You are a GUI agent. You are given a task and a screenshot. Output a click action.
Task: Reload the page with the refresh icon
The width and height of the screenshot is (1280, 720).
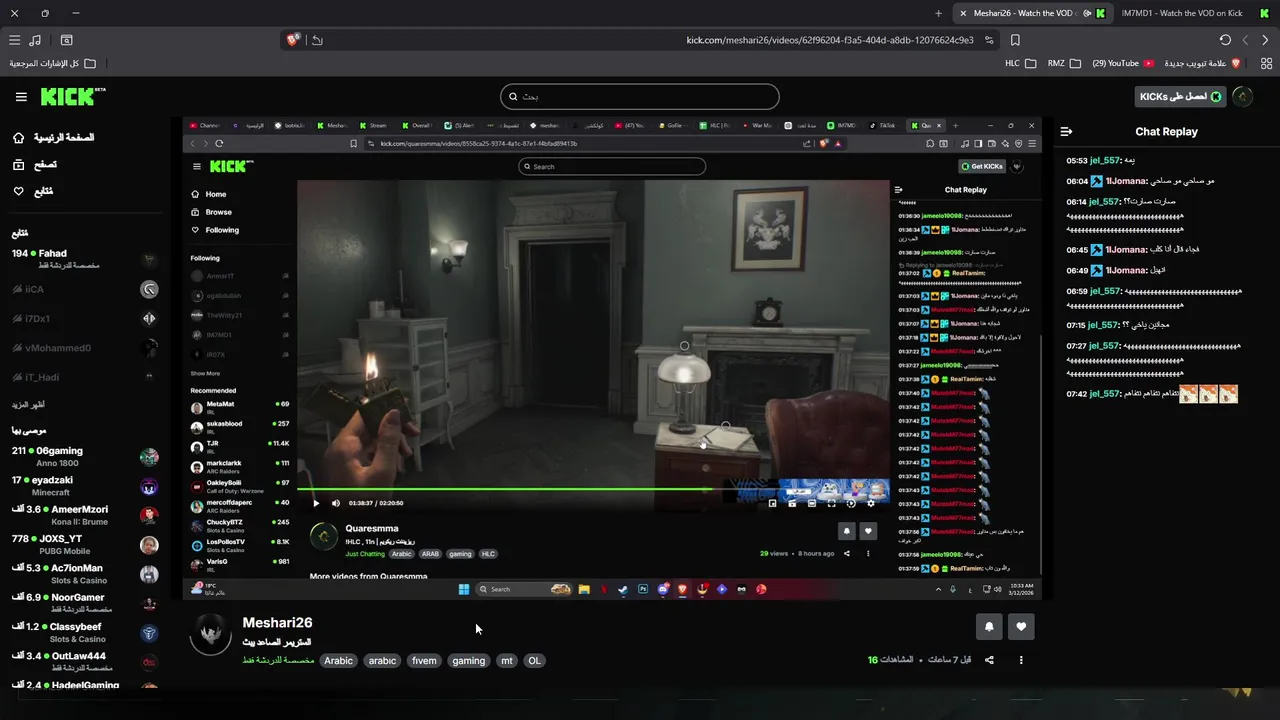coord(1225,40)
